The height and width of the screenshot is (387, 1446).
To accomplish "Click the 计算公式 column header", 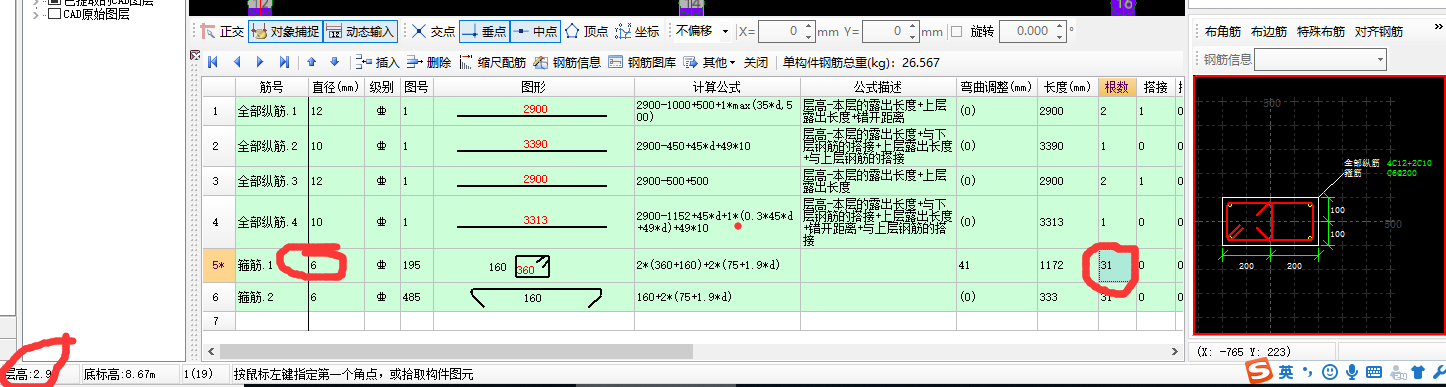I will (717, 87).
